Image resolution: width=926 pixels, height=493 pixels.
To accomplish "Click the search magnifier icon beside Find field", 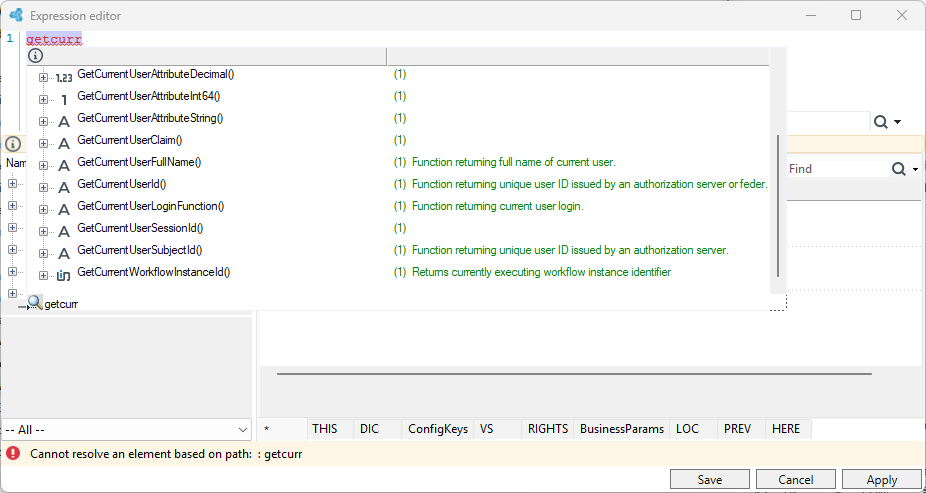I will (x=898, y=169).
